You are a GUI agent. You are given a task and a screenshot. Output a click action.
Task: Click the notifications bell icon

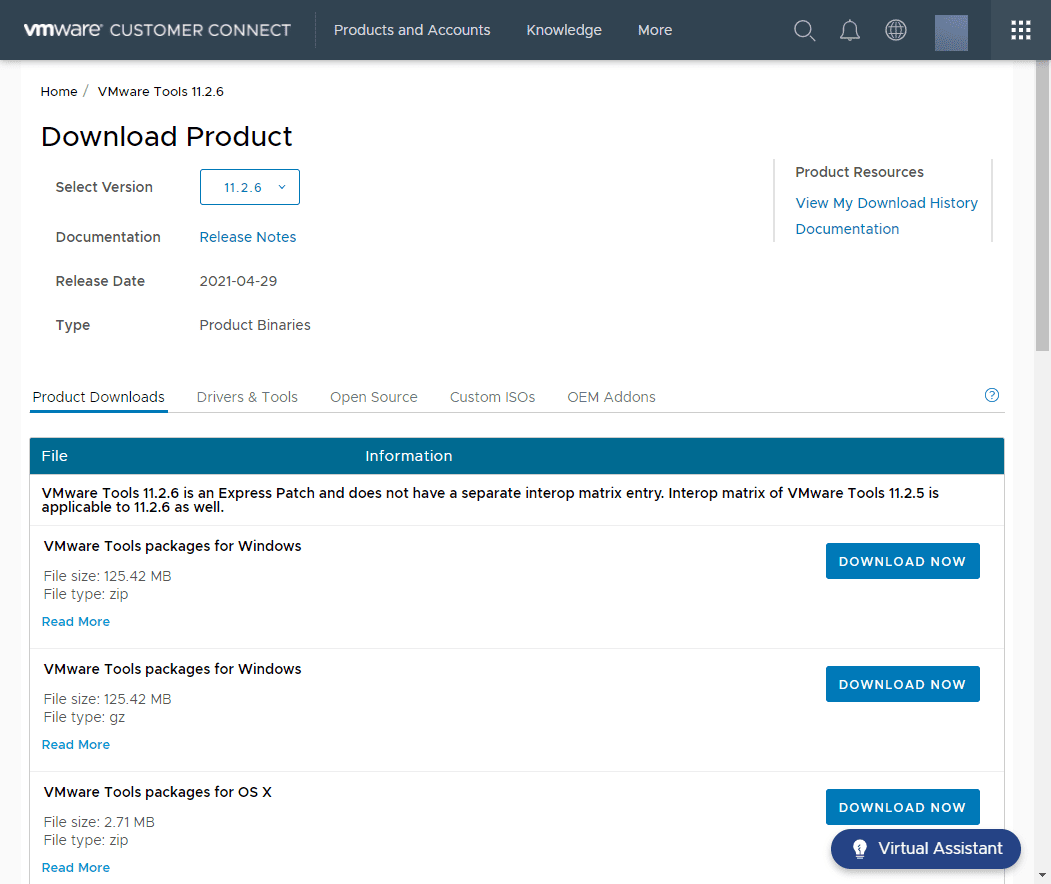849,30
